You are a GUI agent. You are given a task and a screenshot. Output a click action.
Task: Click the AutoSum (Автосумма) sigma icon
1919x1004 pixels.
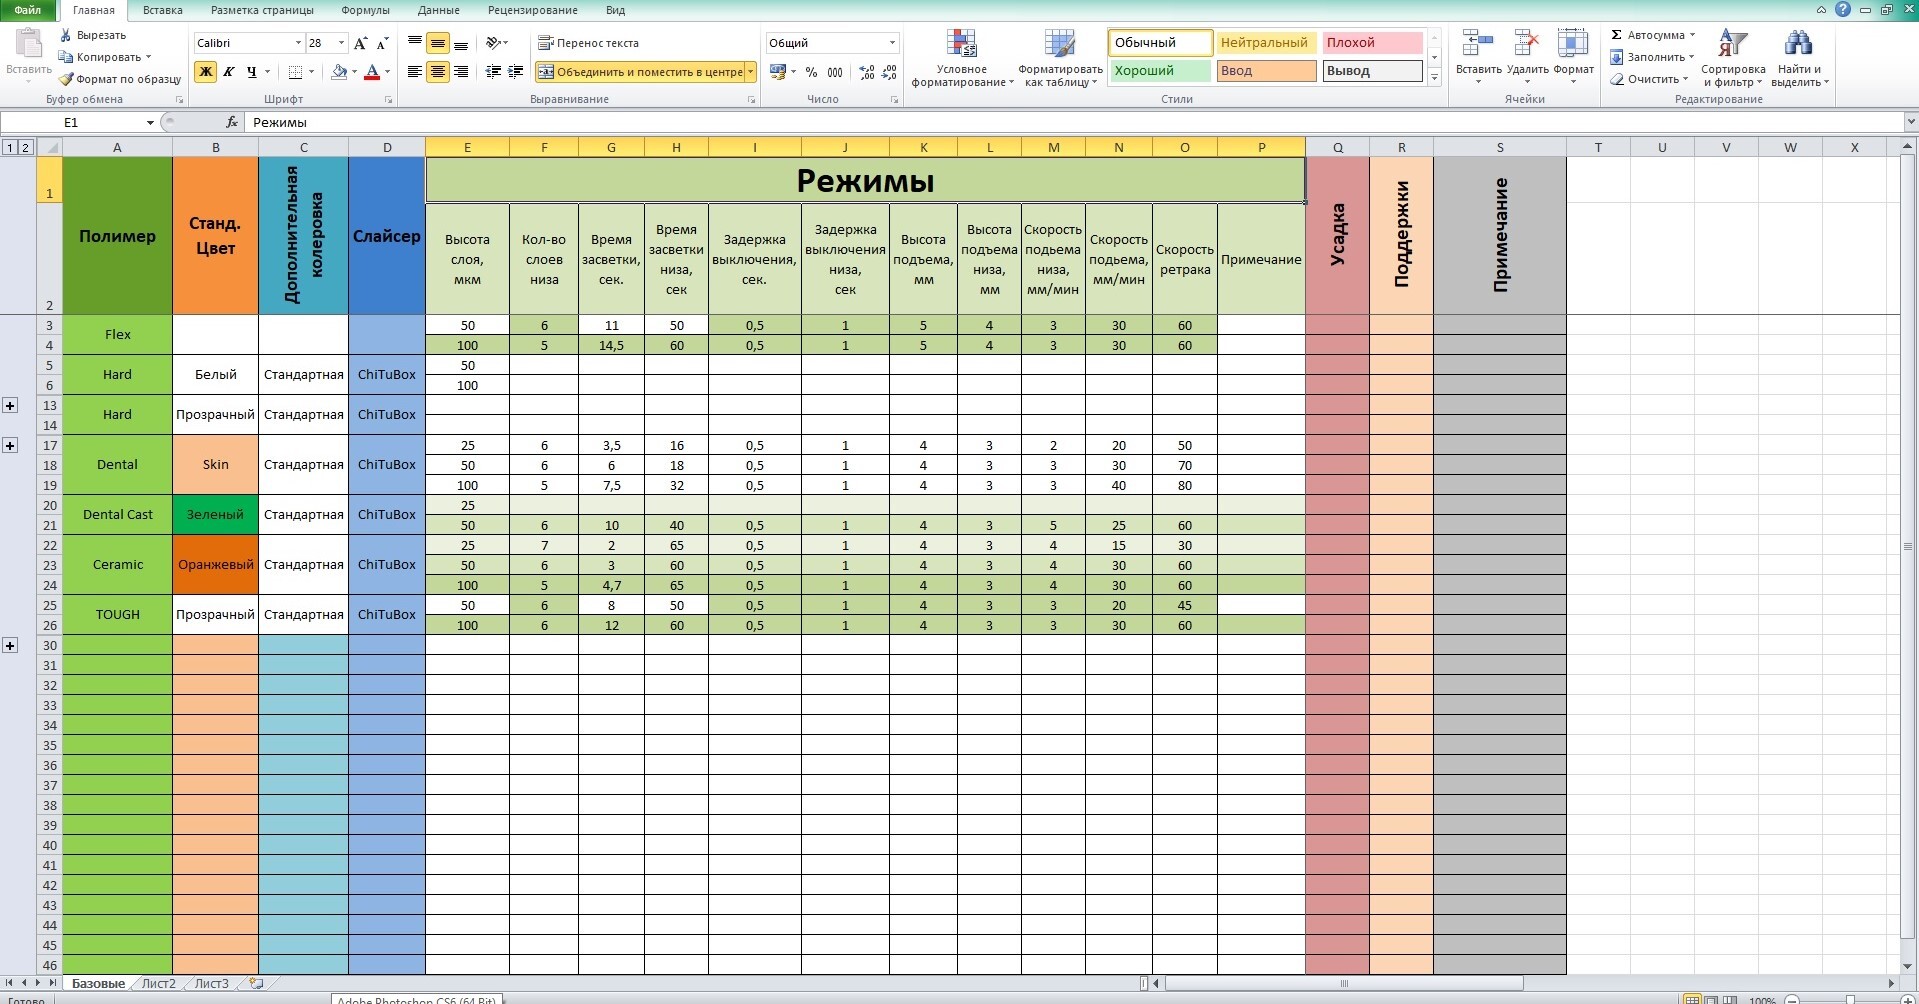coord(1616,35)
